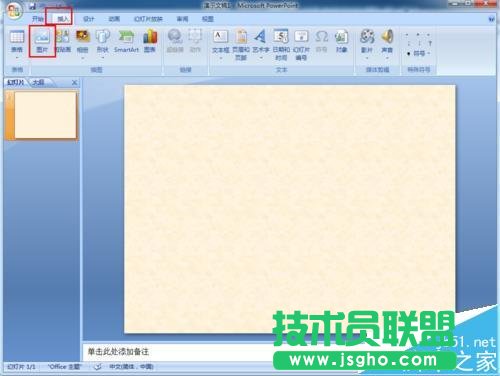This screenshot has height=376, width=500.
Task: Expand the Text Box dropdown arrow
Action: [220, 58]
